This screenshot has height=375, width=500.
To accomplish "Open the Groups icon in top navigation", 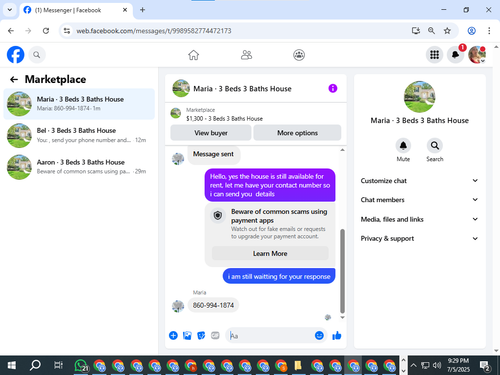I will click(299, 55).
